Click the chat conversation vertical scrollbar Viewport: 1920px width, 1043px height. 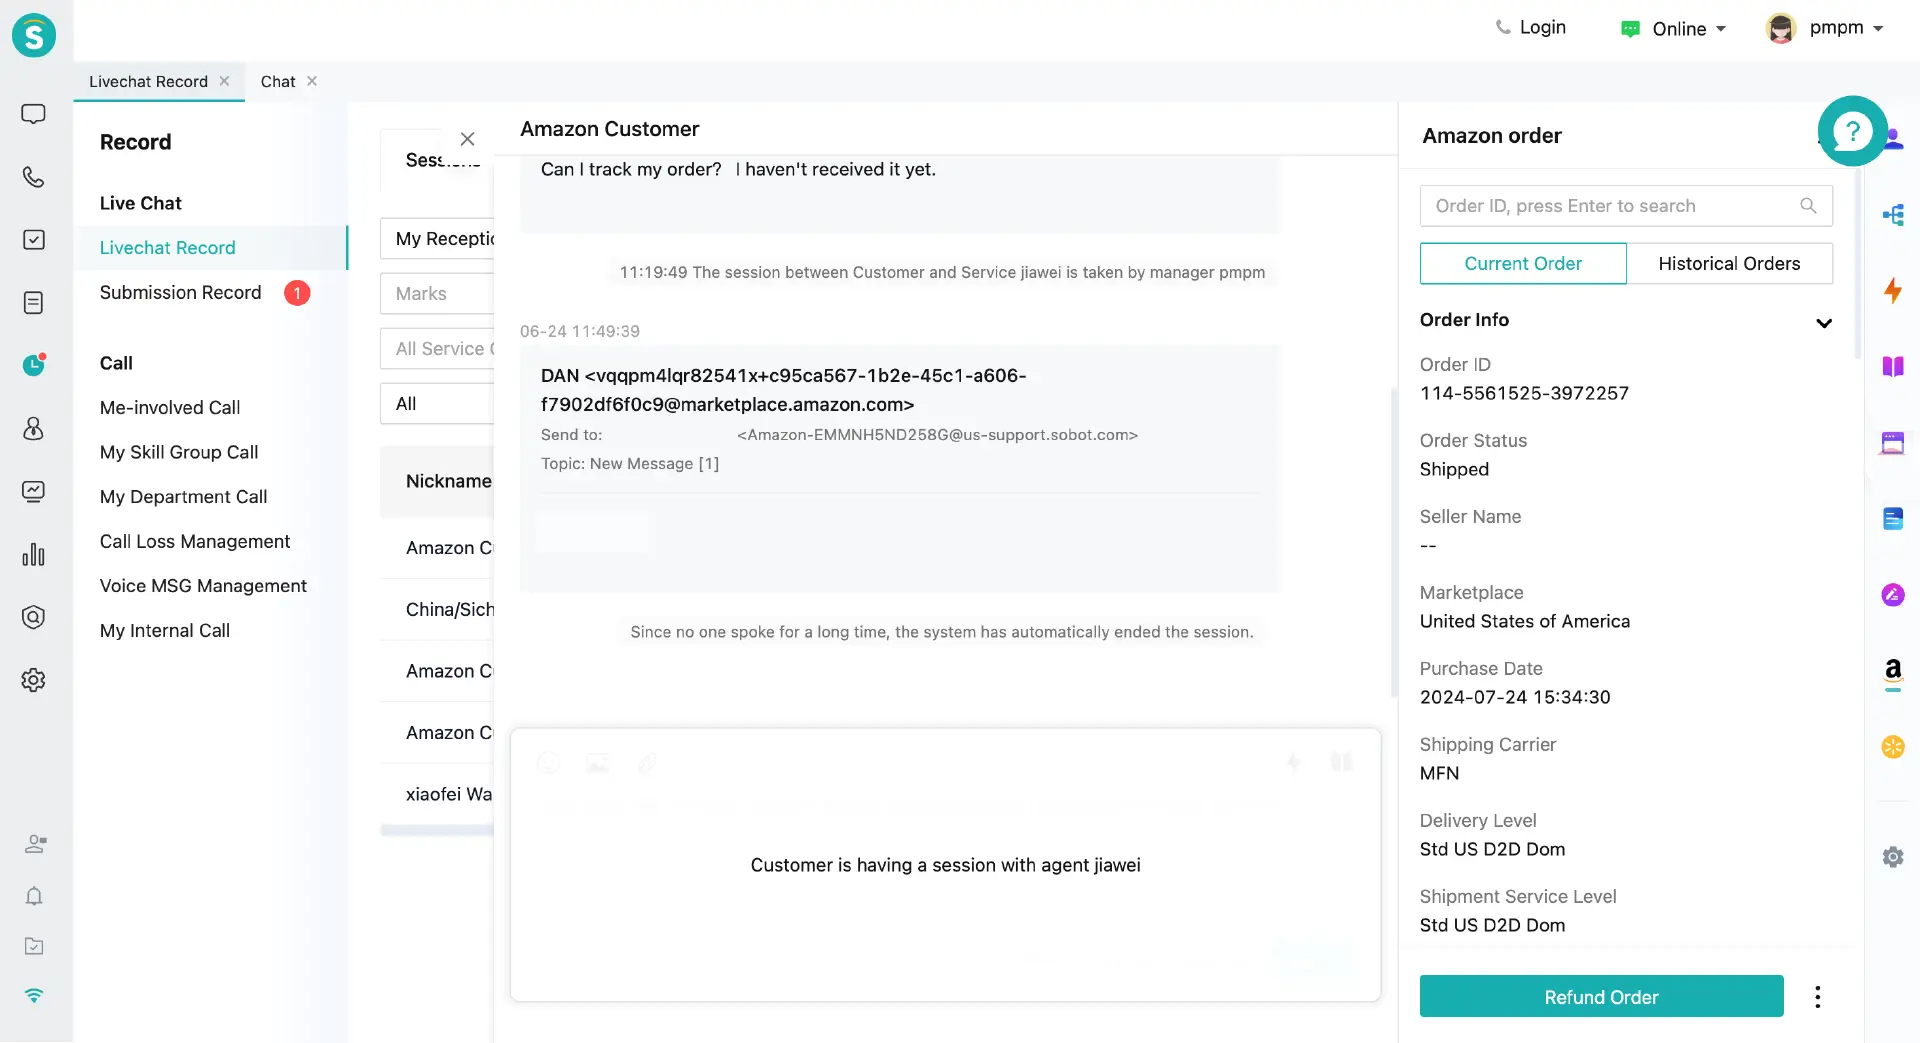point(1393,543)
